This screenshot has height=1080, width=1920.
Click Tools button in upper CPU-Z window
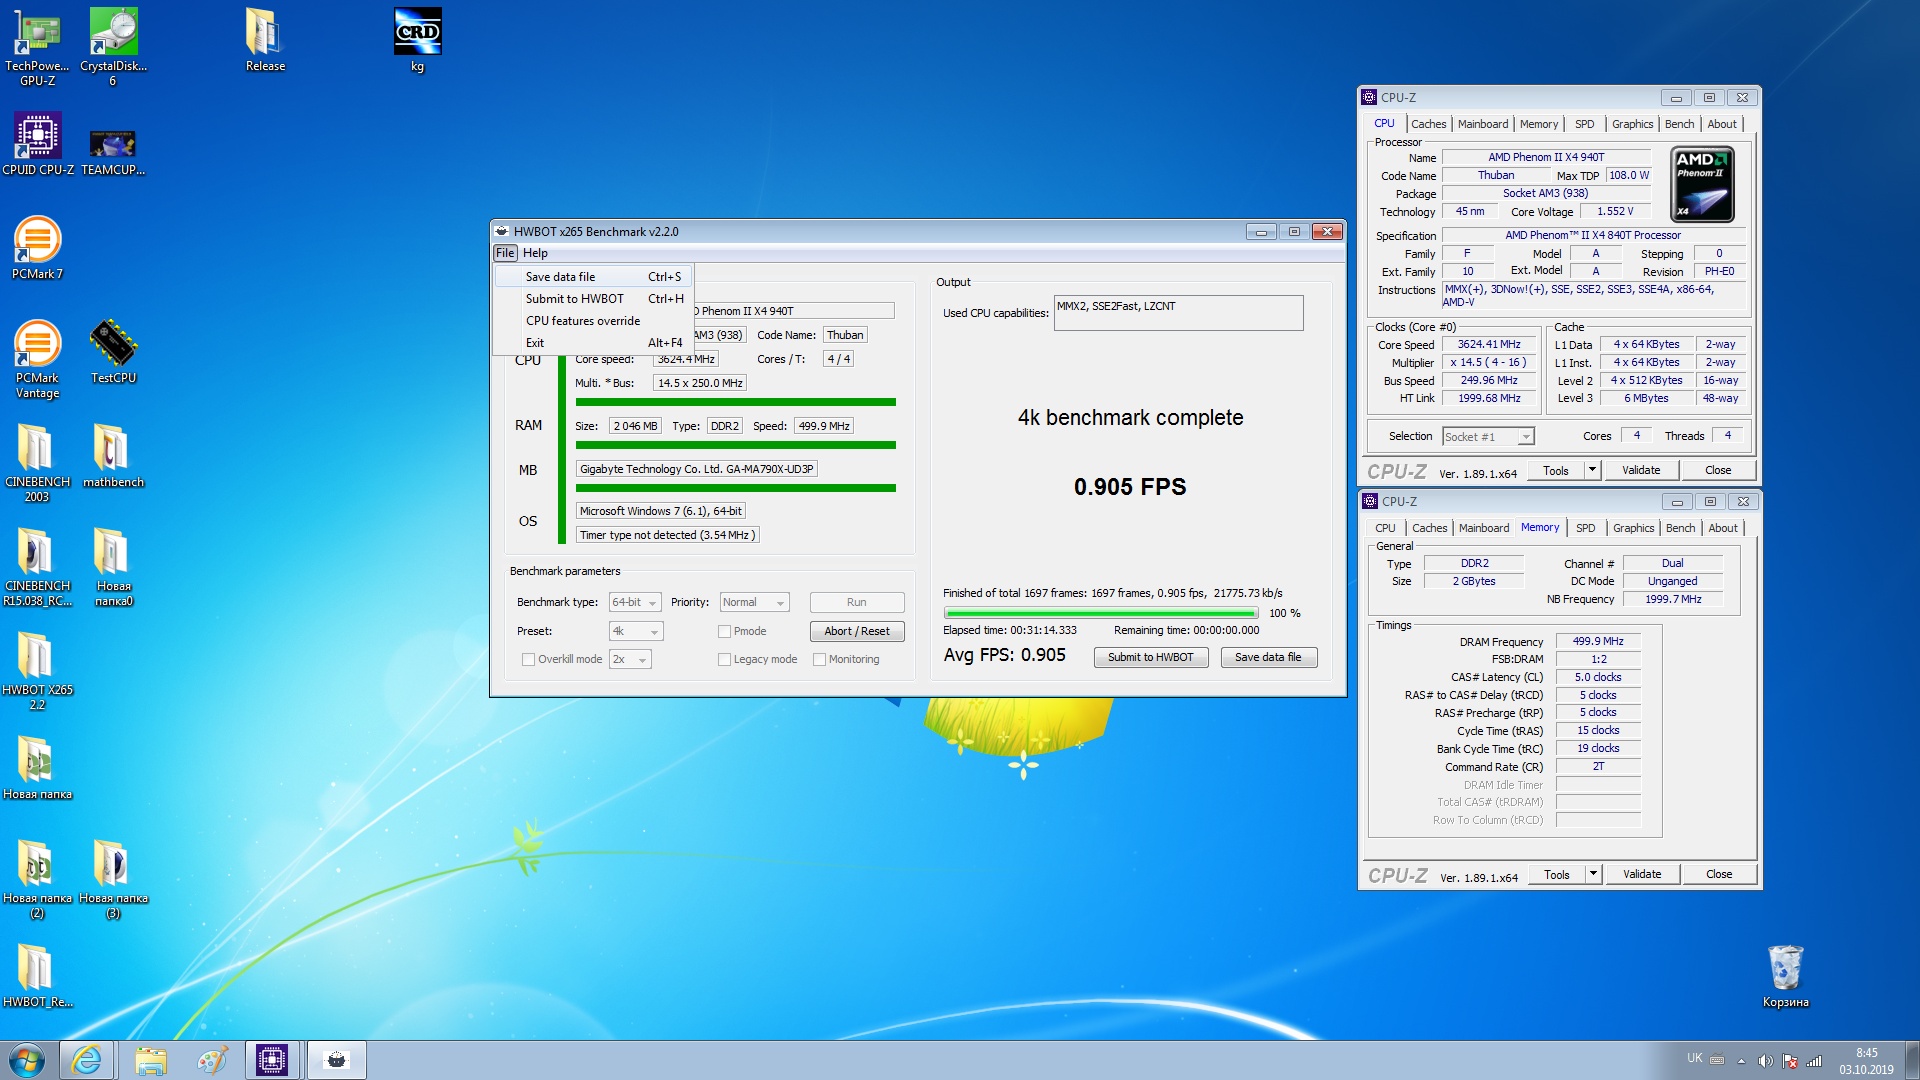[1555, 470]
